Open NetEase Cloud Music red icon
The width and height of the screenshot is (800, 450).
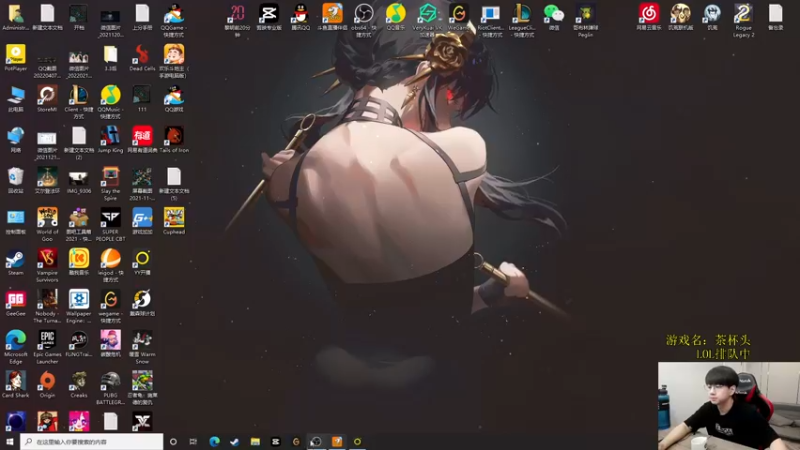tap(648, 17)
